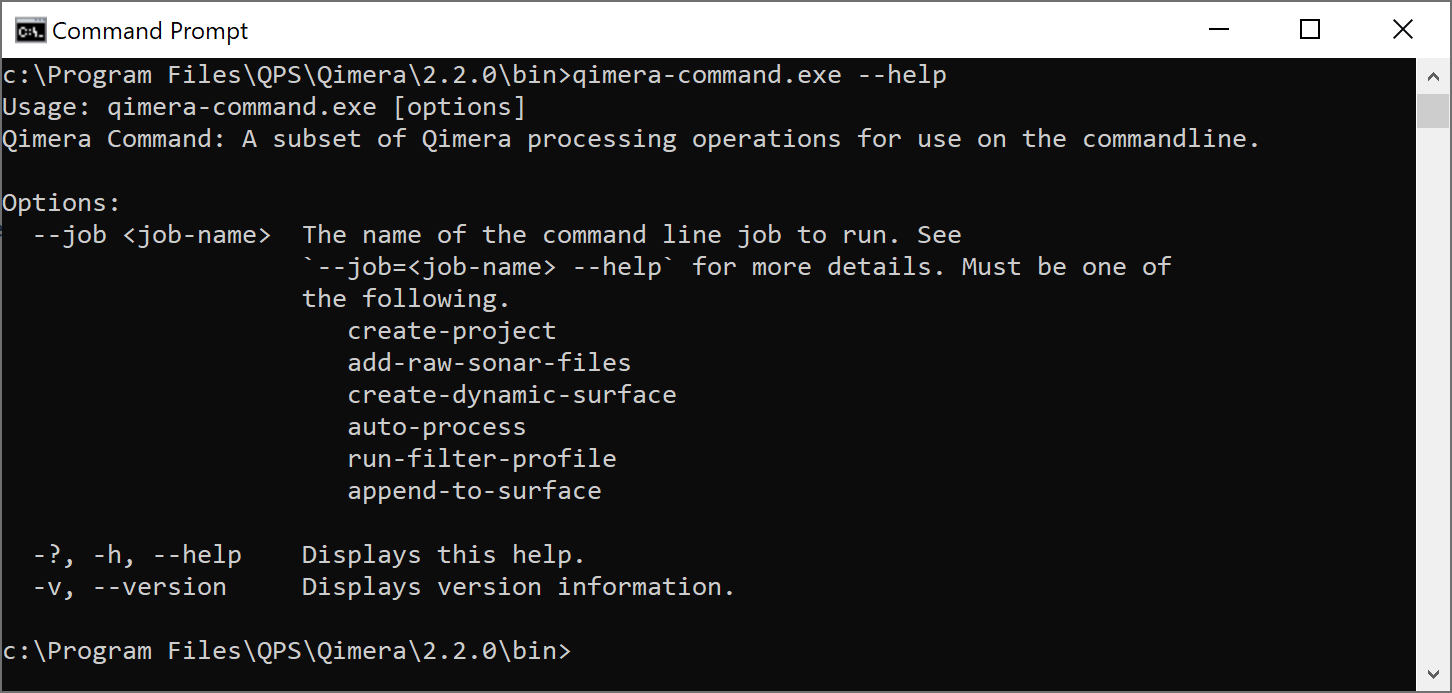Click the scrollbar down arrow

click(x=1432, y=672)
